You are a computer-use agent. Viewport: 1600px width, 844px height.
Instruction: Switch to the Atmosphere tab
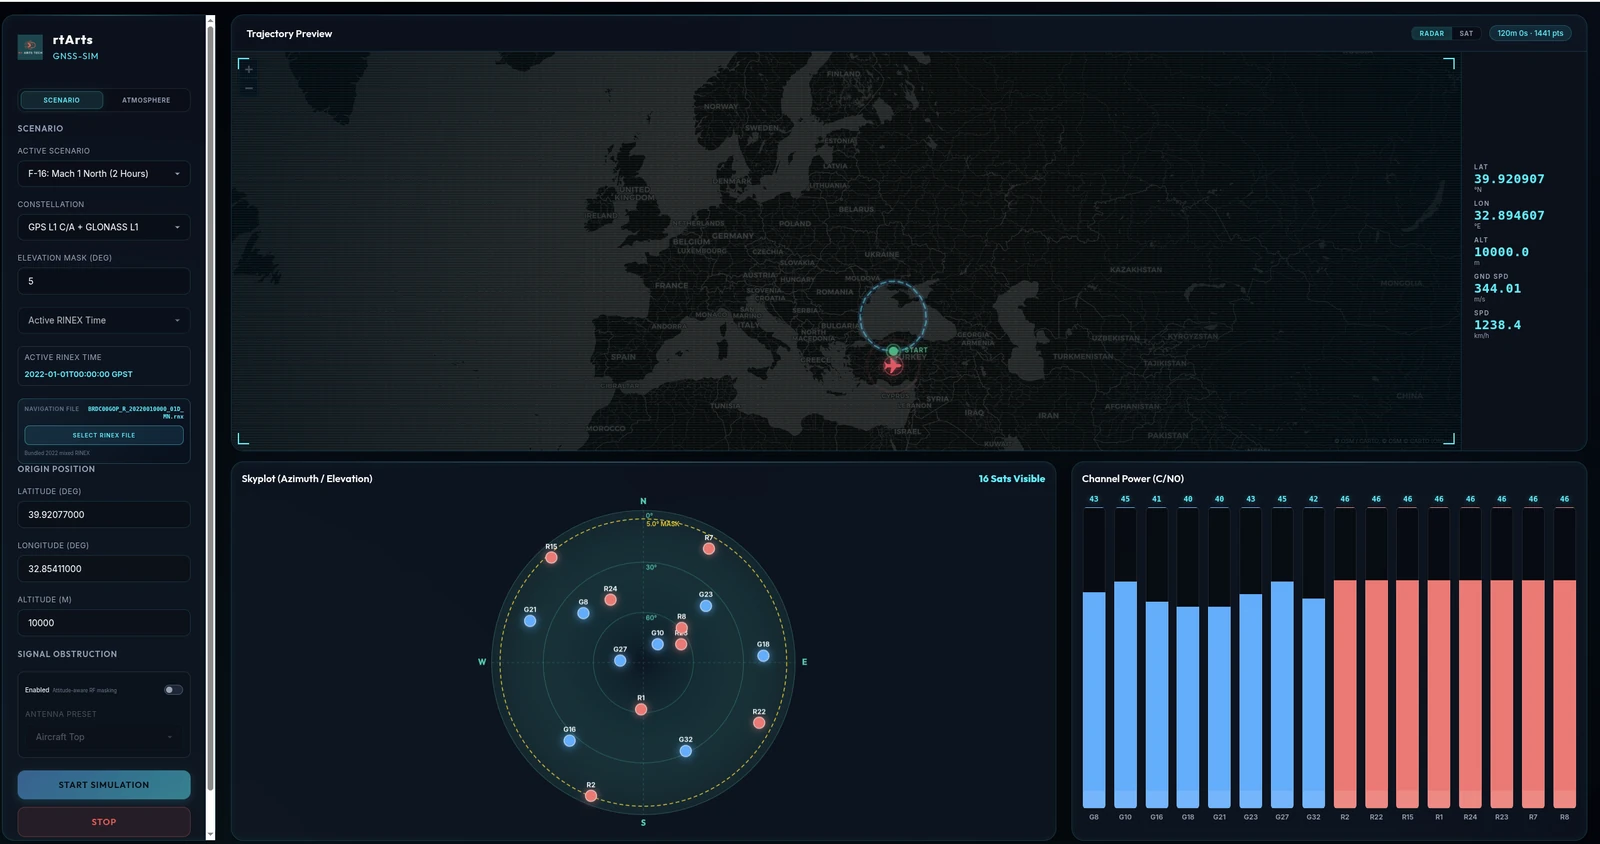click(x=146, y=100)
